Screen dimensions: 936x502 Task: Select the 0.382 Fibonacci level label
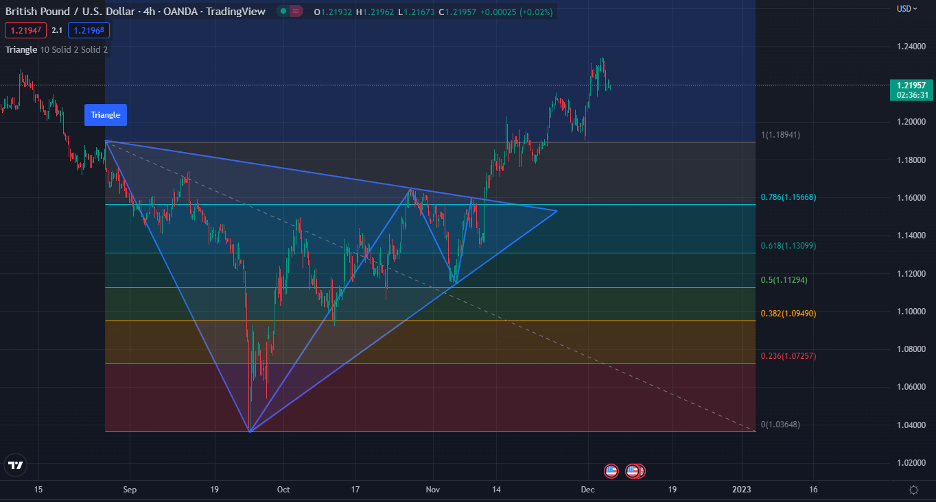[x=788, y=313]
